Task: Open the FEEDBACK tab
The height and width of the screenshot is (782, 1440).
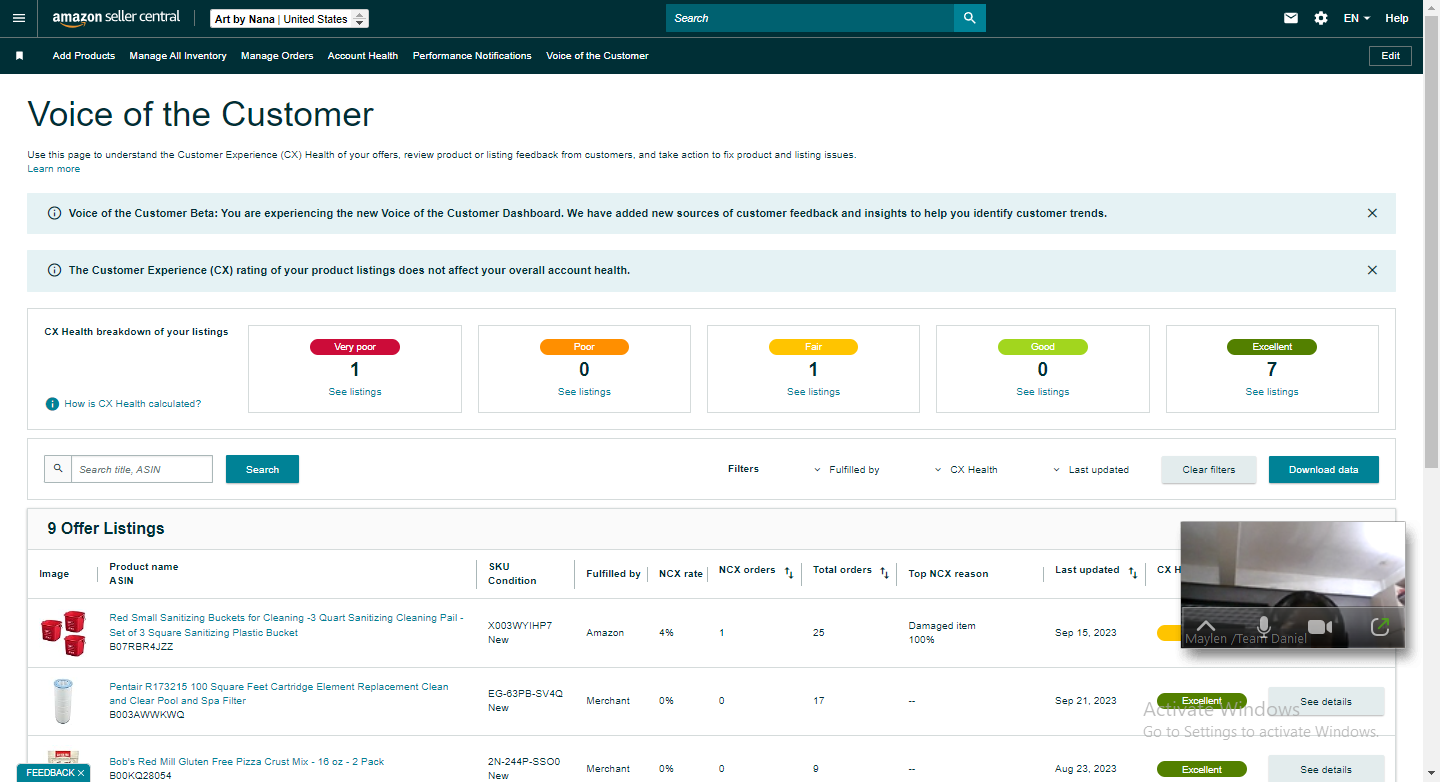Action: (x=50, y=773)
